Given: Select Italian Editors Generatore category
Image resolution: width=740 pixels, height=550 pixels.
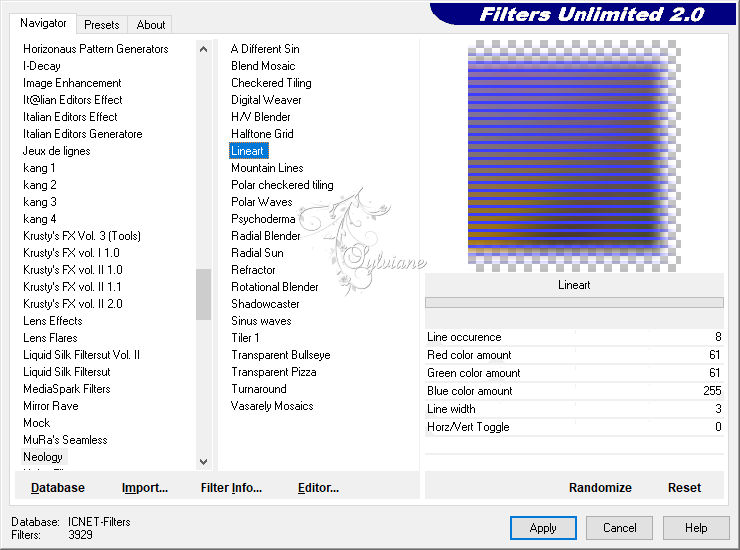Looking at the screenshot, I should (83, 134).
